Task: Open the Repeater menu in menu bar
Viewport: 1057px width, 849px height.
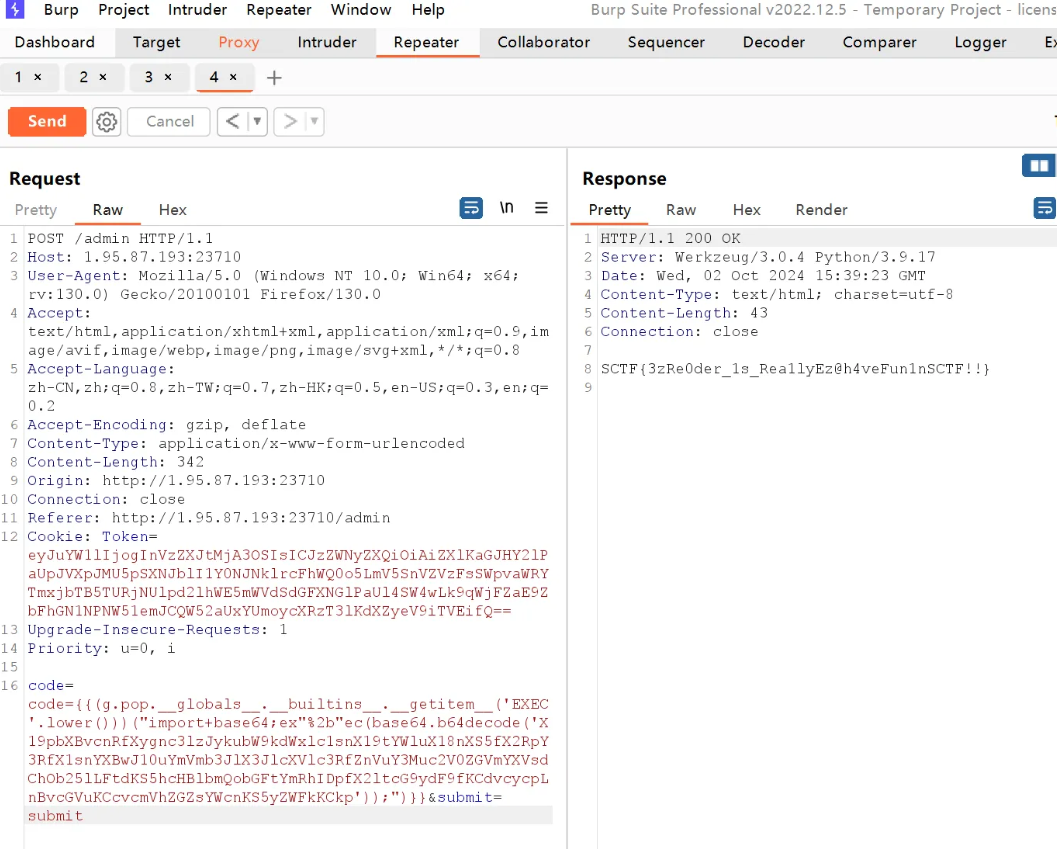Action: tap(279, 10)
